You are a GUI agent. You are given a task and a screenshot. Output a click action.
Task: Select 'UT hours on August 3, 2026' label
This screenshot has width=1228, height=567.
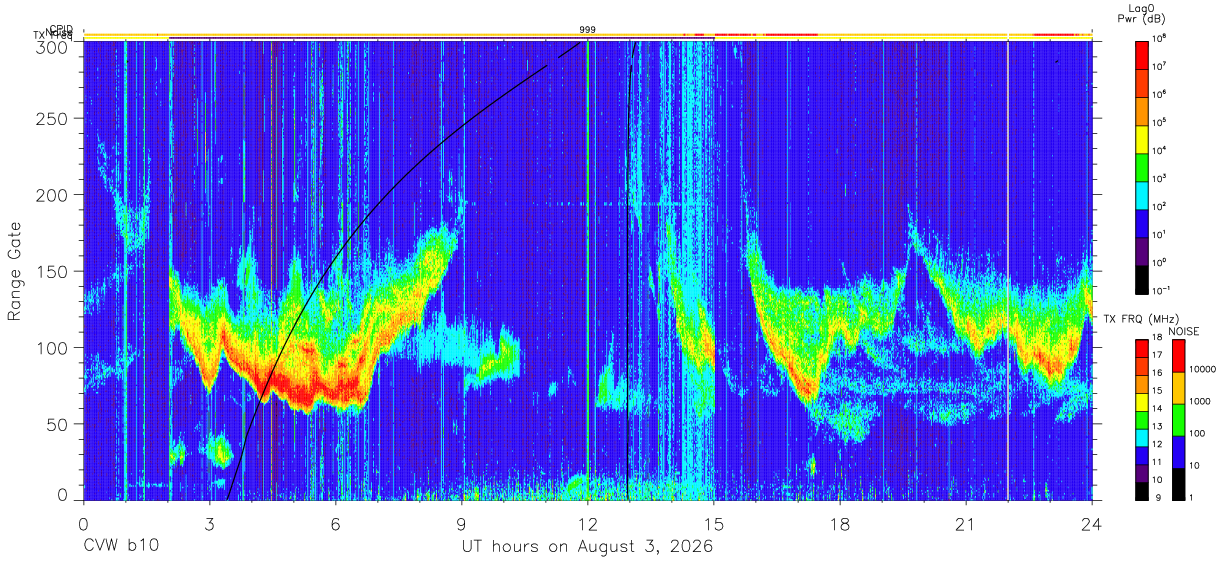point(587,547)
